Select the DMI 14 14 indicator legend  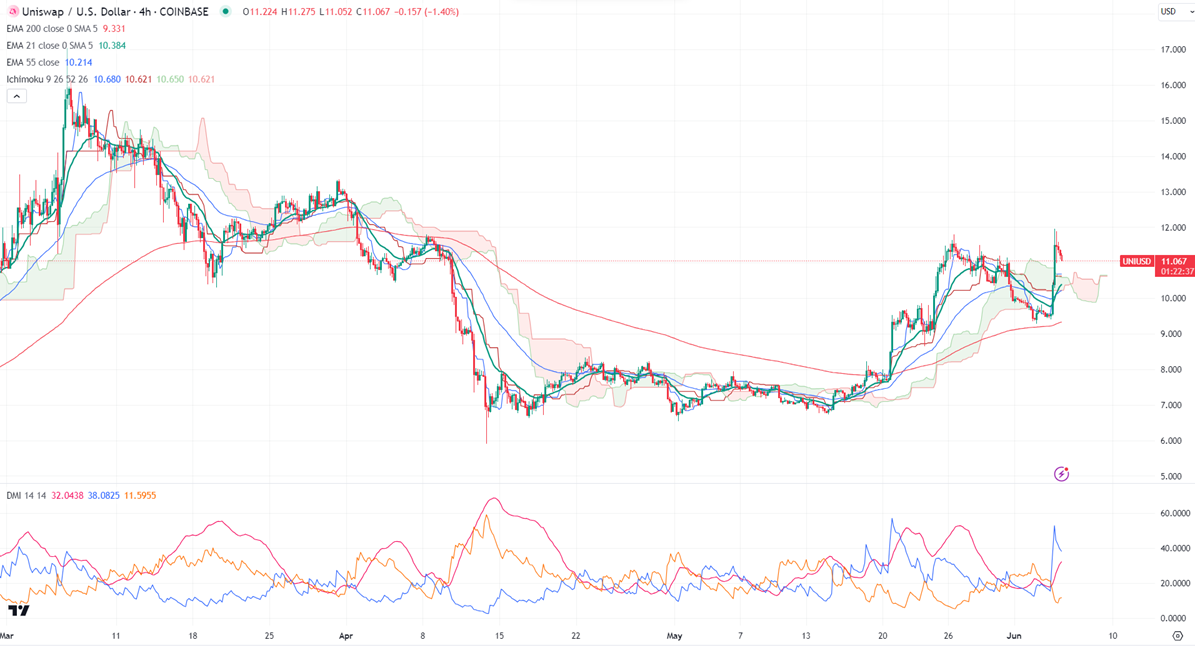click(x=26, y=496)
